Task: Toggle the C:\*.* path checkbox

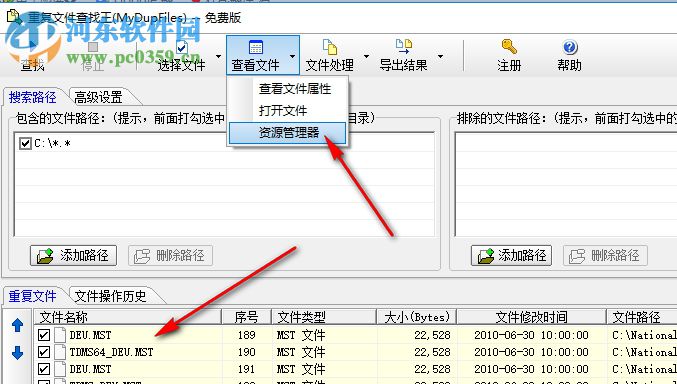Action: coord(25,143)
